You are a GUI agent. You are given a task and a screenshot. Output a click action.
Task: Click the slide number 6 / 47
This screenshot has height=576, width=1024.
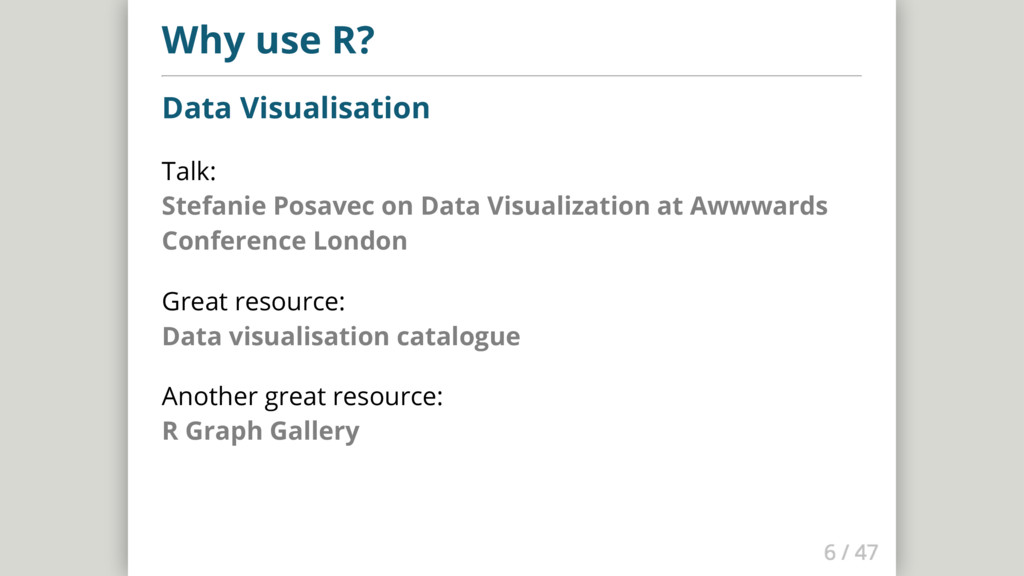851,552
